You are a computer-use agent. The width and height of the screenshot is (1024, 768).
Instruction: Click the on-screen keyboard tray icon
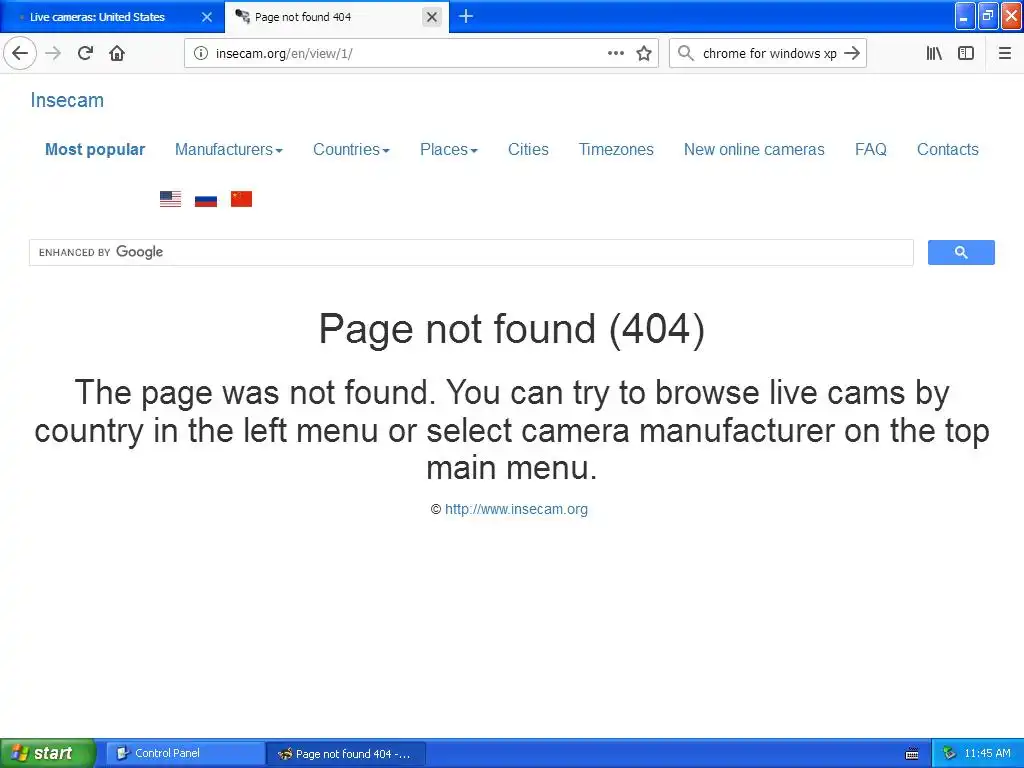point(912,754)
